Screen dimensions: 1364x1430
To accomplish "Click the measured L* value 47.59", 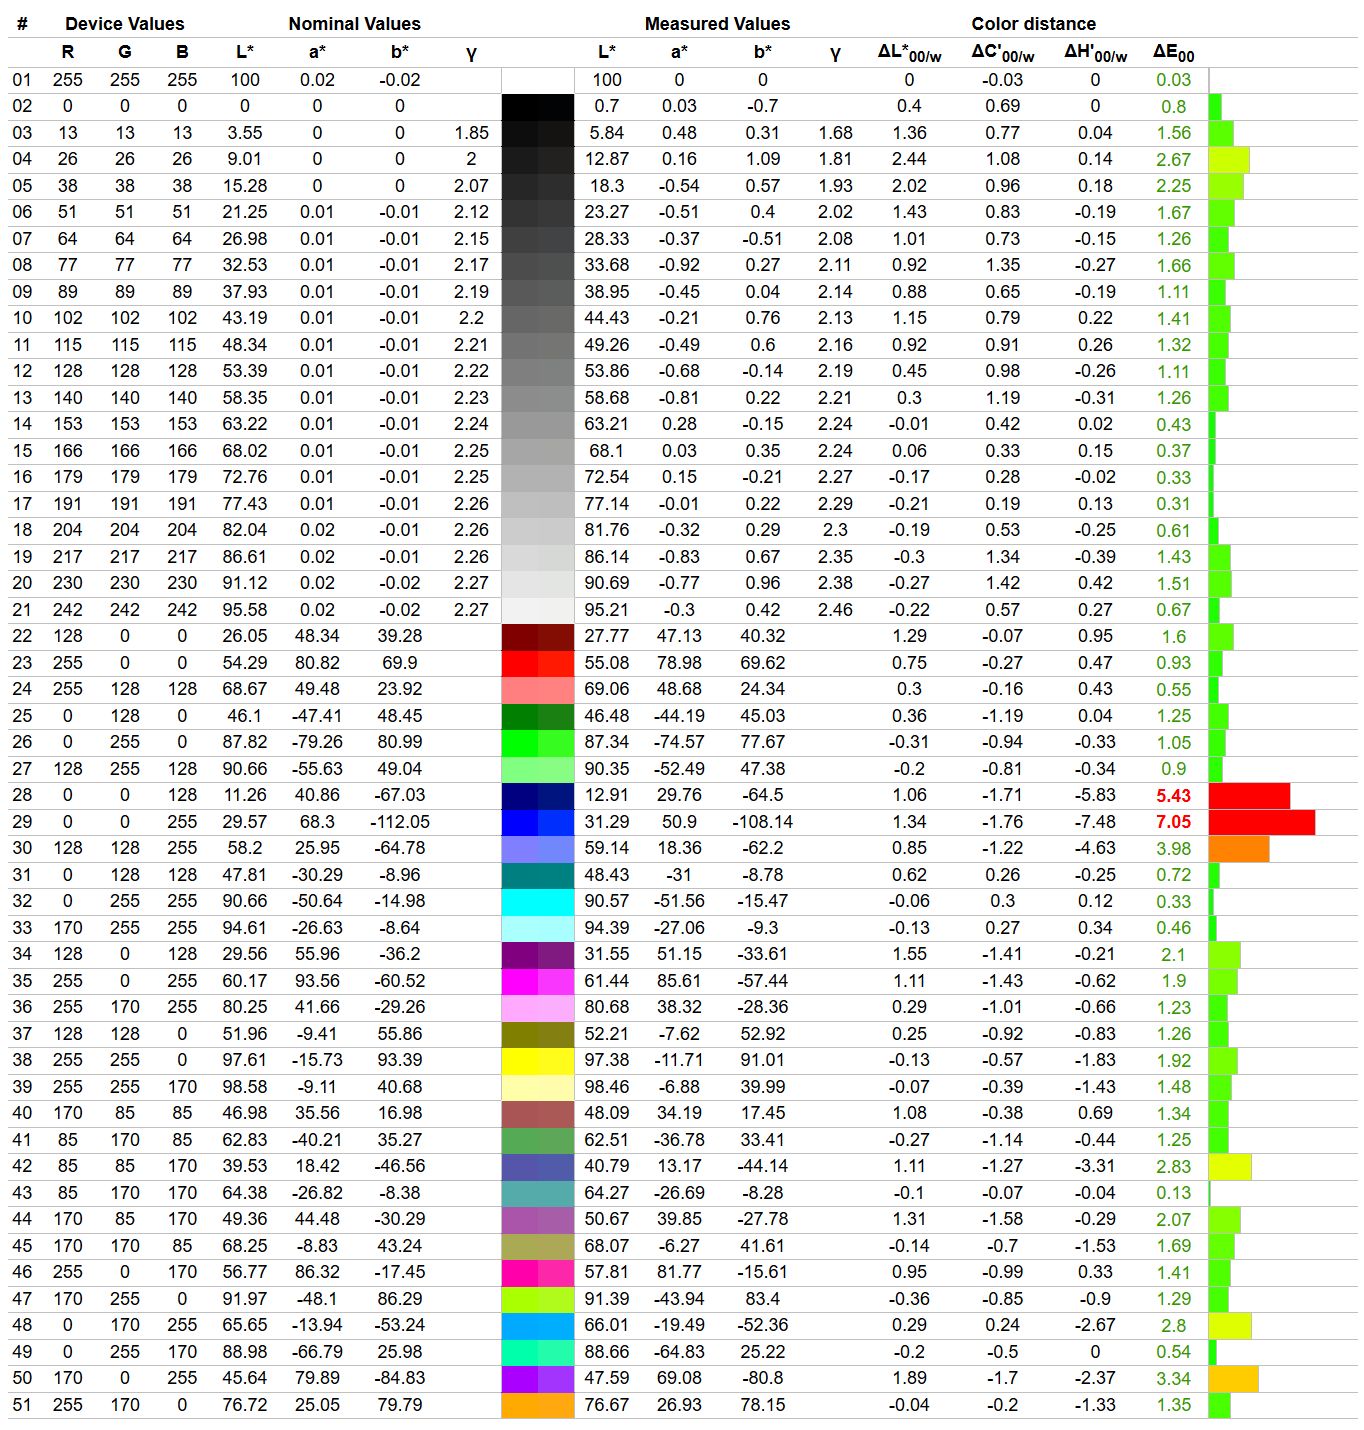I will (607, 1379).
